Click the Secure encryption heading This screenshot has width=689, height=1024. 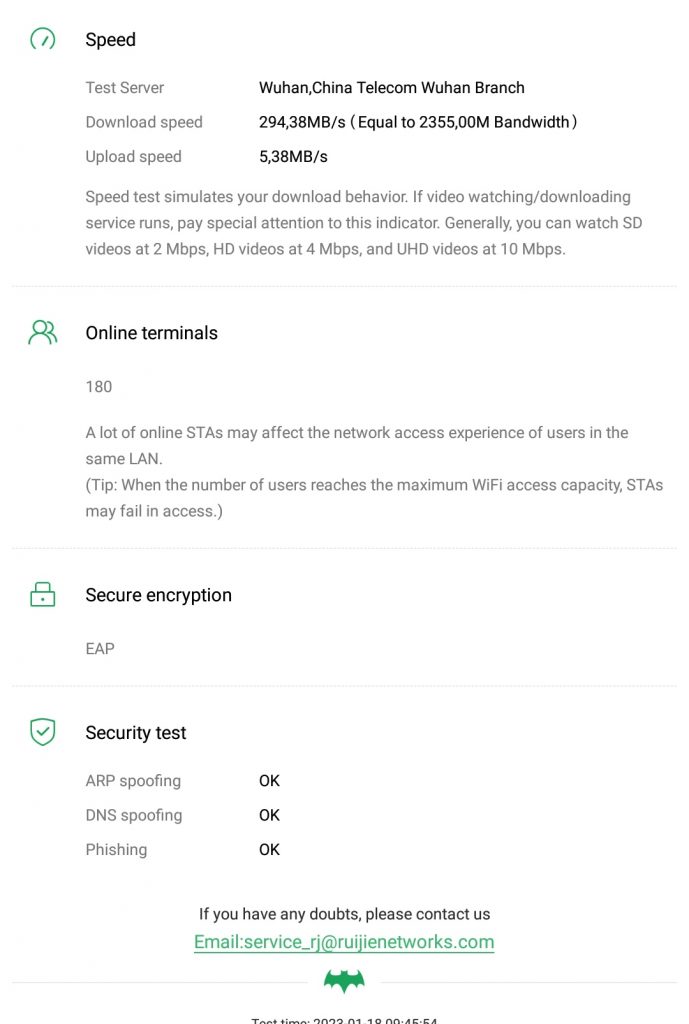tap(158, 595)
